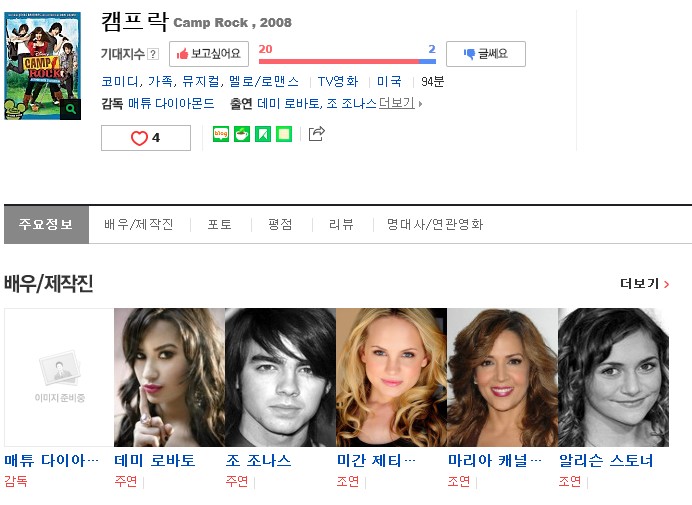
Task: Open 데미 로바토 actor photo thumbnail
Action: (x=169, y=377)
